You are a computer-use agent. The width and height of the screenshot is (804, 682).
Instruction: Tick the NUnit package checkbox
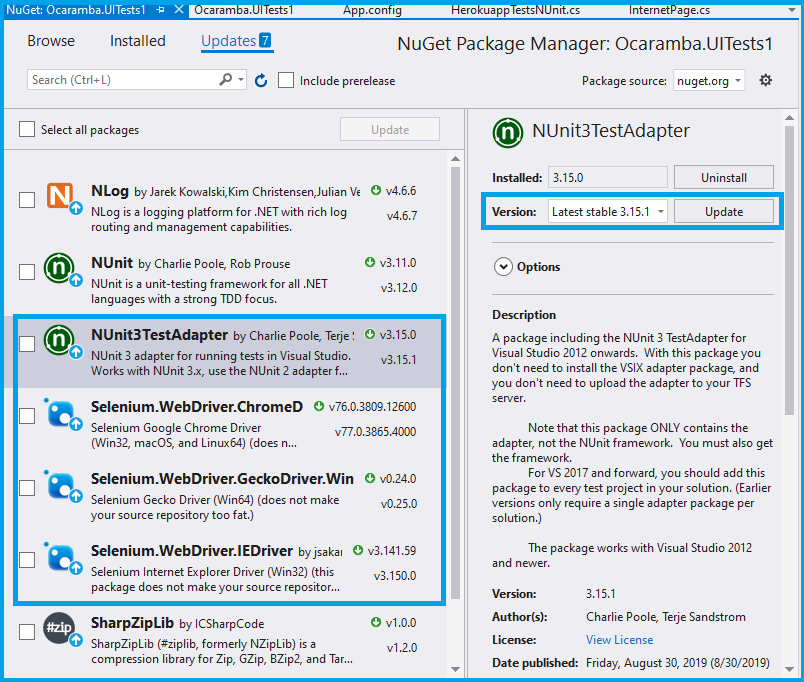(27, 272)
